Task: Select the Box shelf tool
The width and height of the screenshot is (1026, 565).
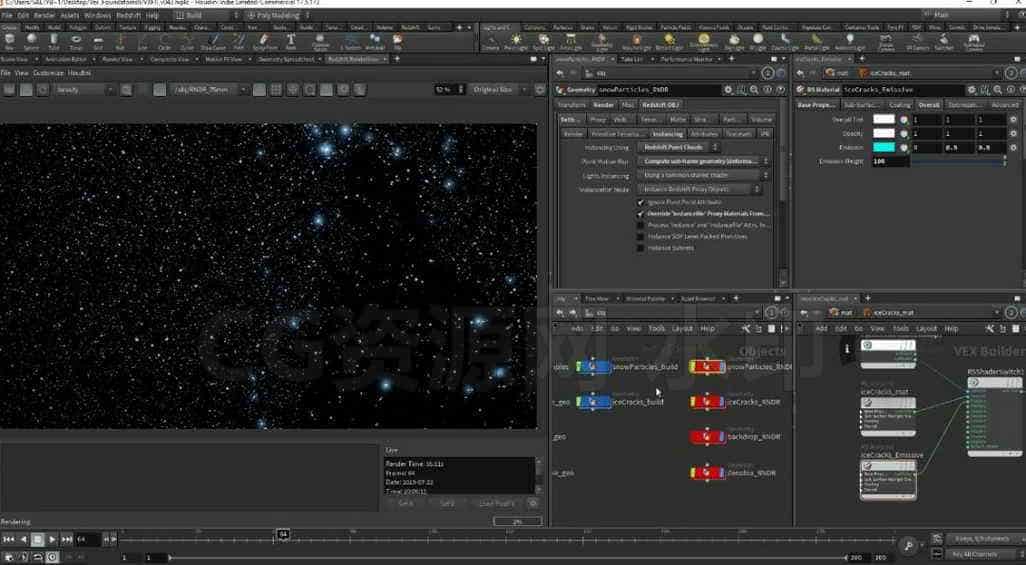Action: pos(9,41)
